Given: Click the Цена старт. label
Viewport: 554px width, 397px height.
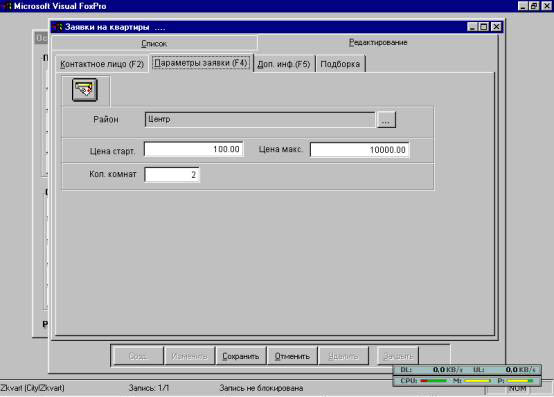Looking at the screenshot, I should point(112,151).
